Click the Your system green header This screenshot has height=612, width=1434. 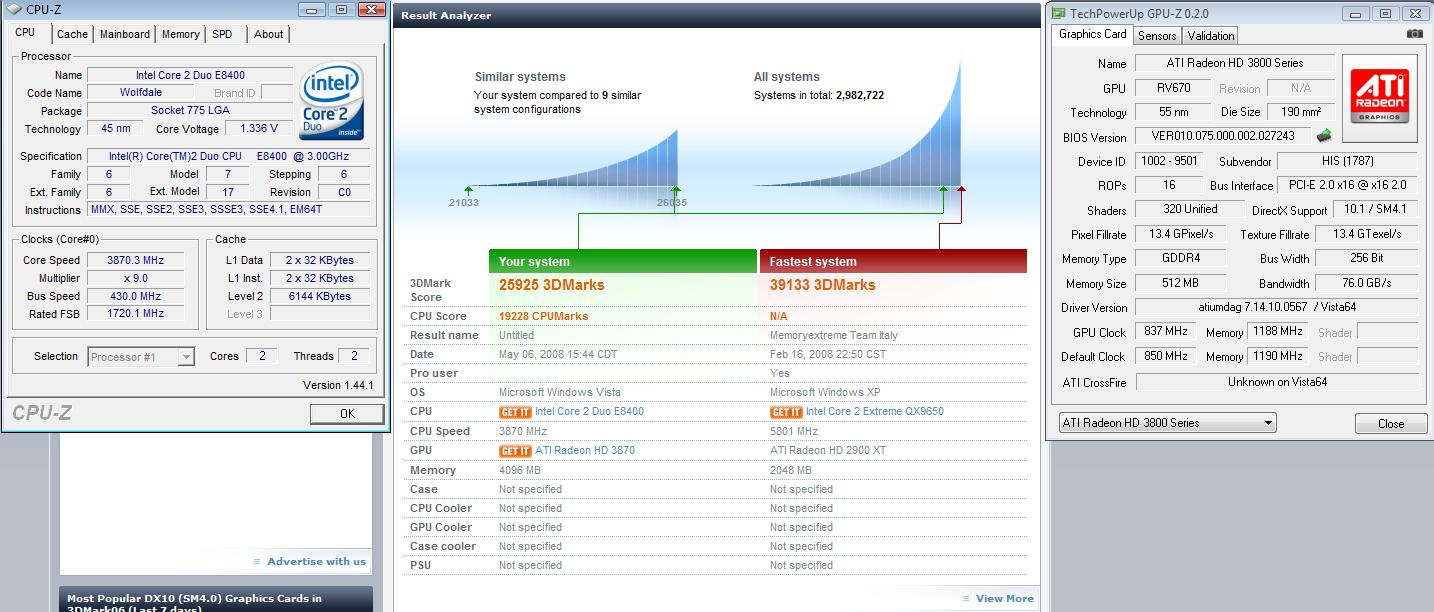[x=622, y=261]
